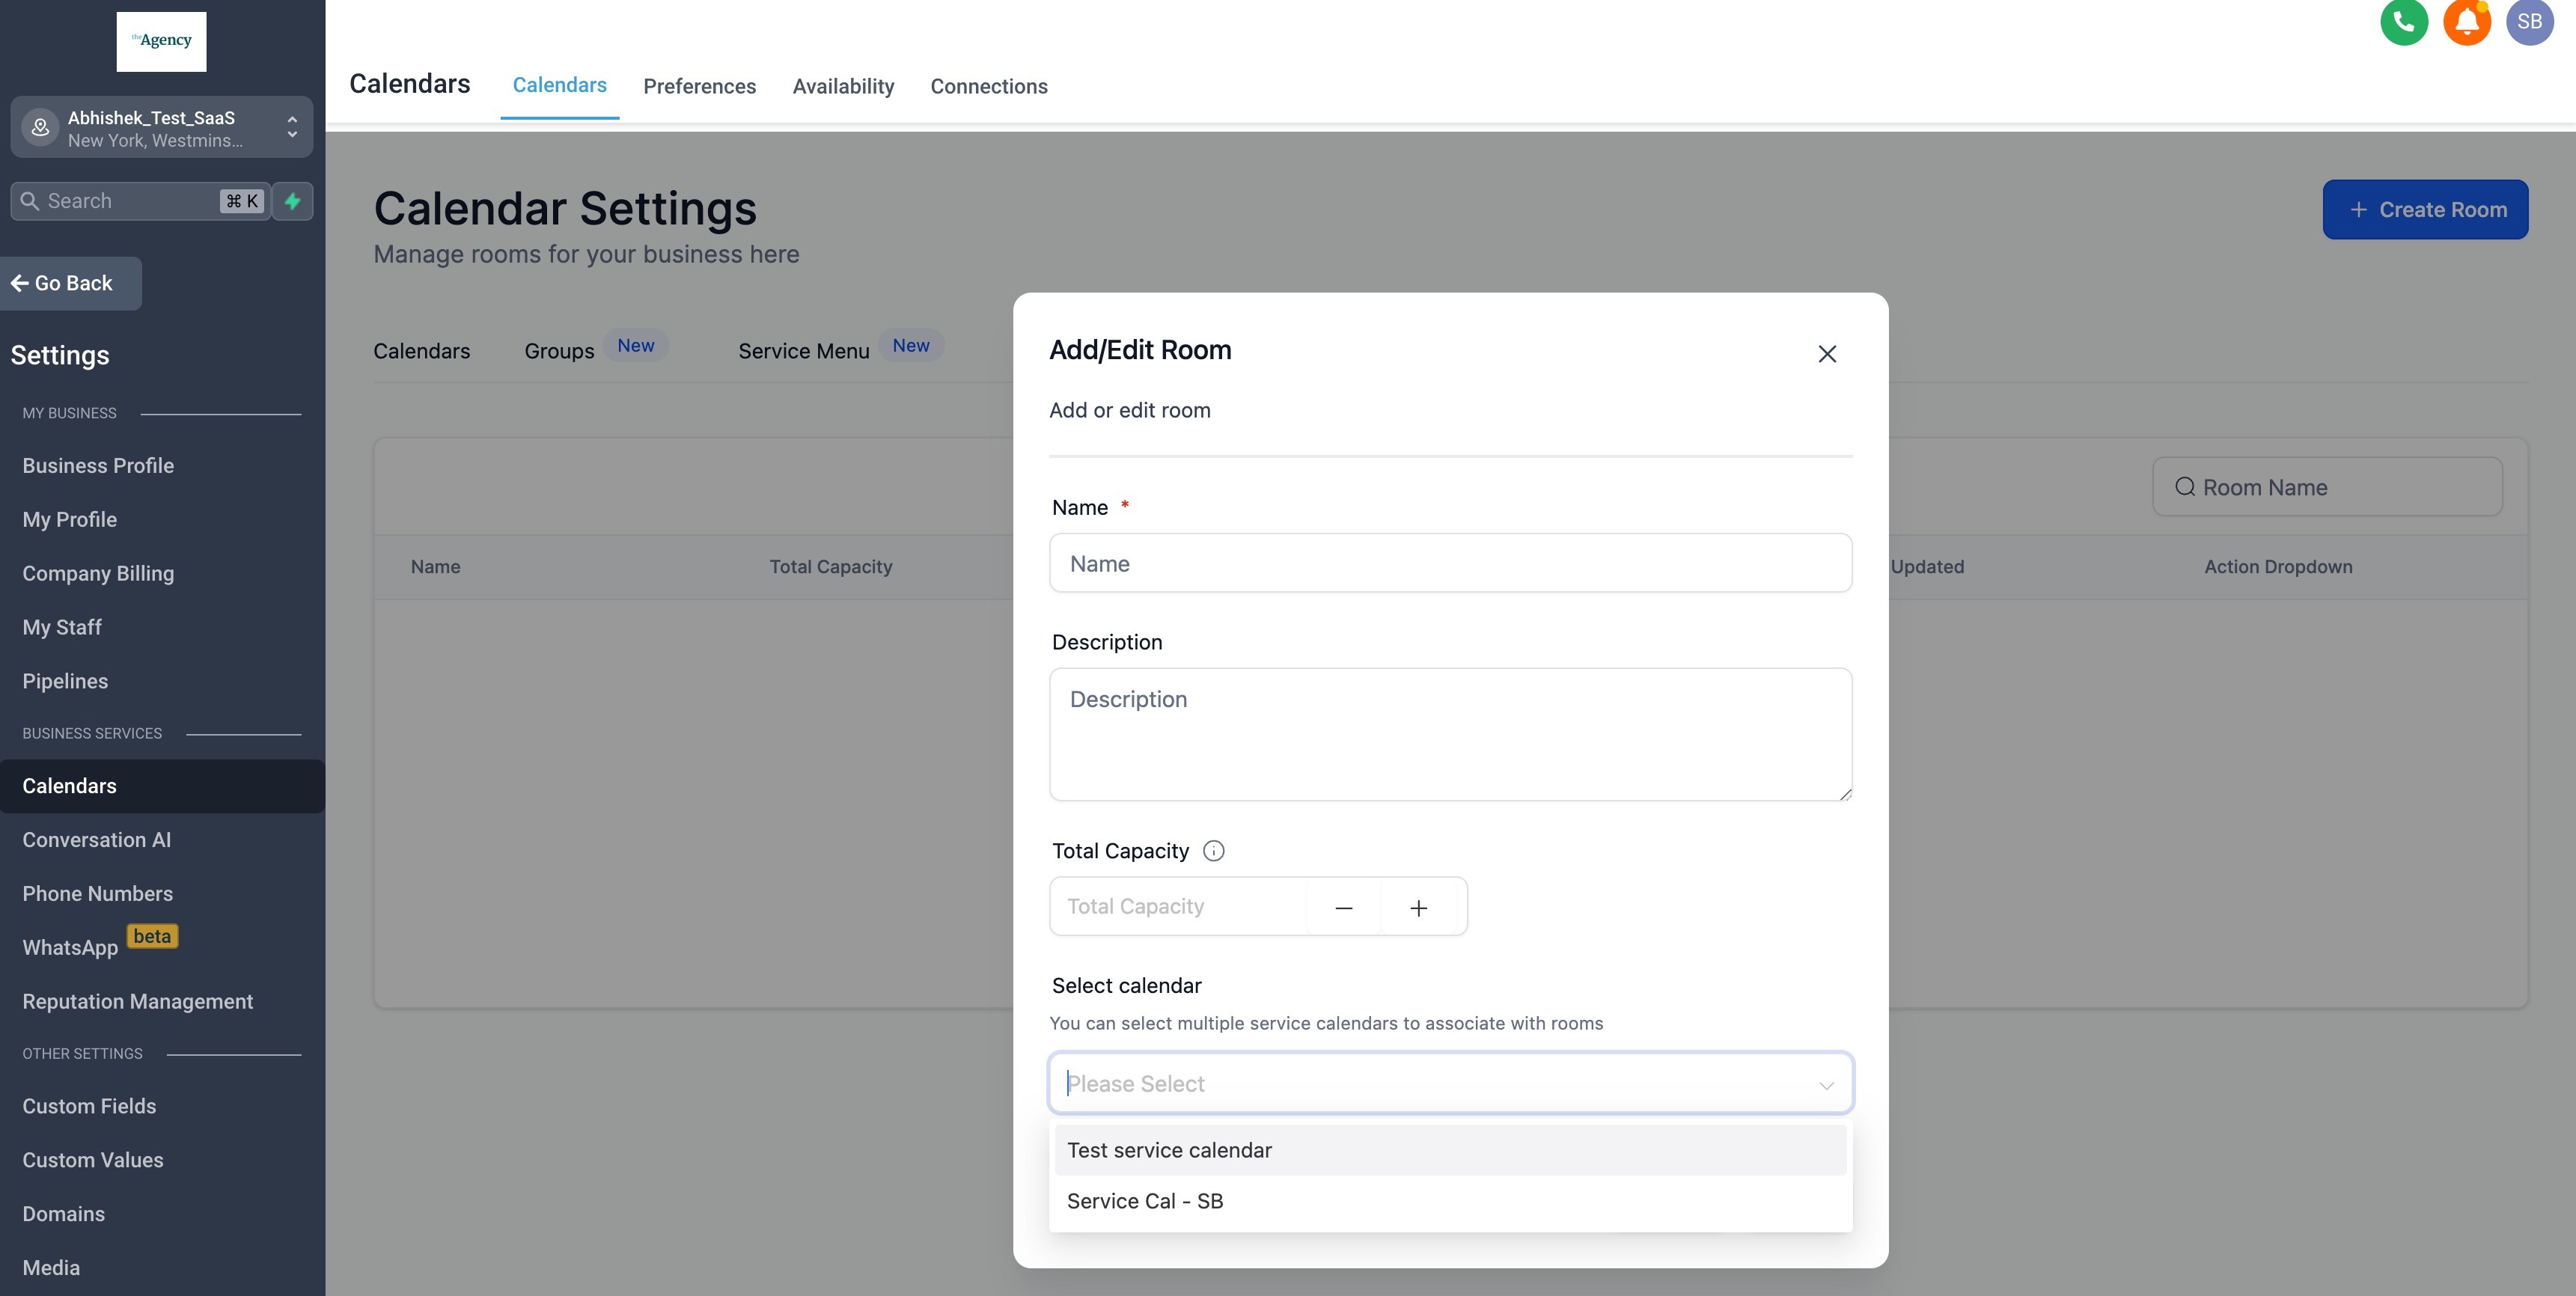This screenshot has width=2576, height=1296.
Task: Increase total capacity with plus button
Action: point(1418,907)
